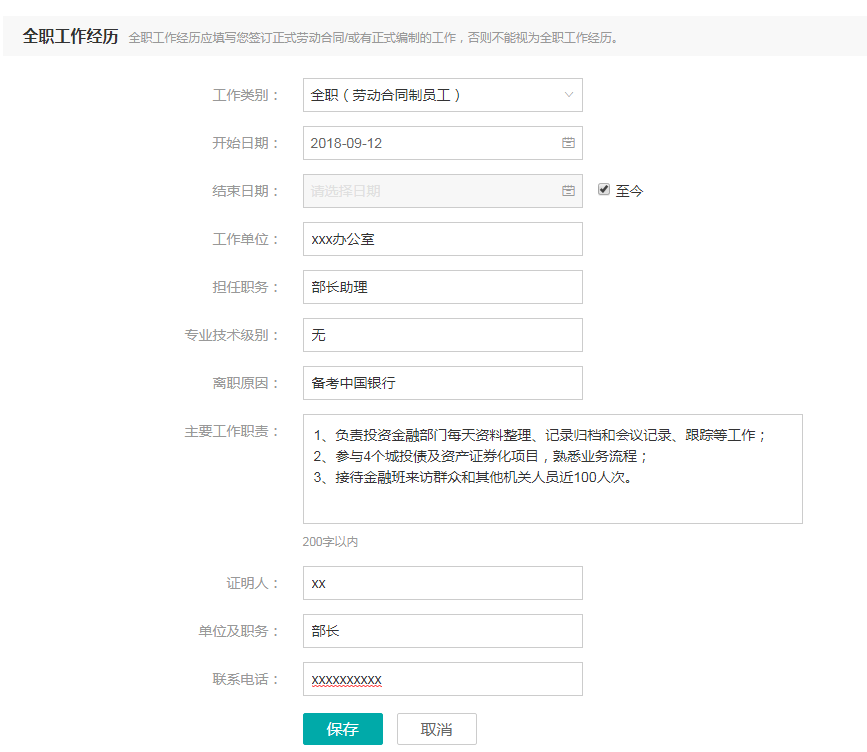Click calendar icon in start date field

(x=568, y=143)
